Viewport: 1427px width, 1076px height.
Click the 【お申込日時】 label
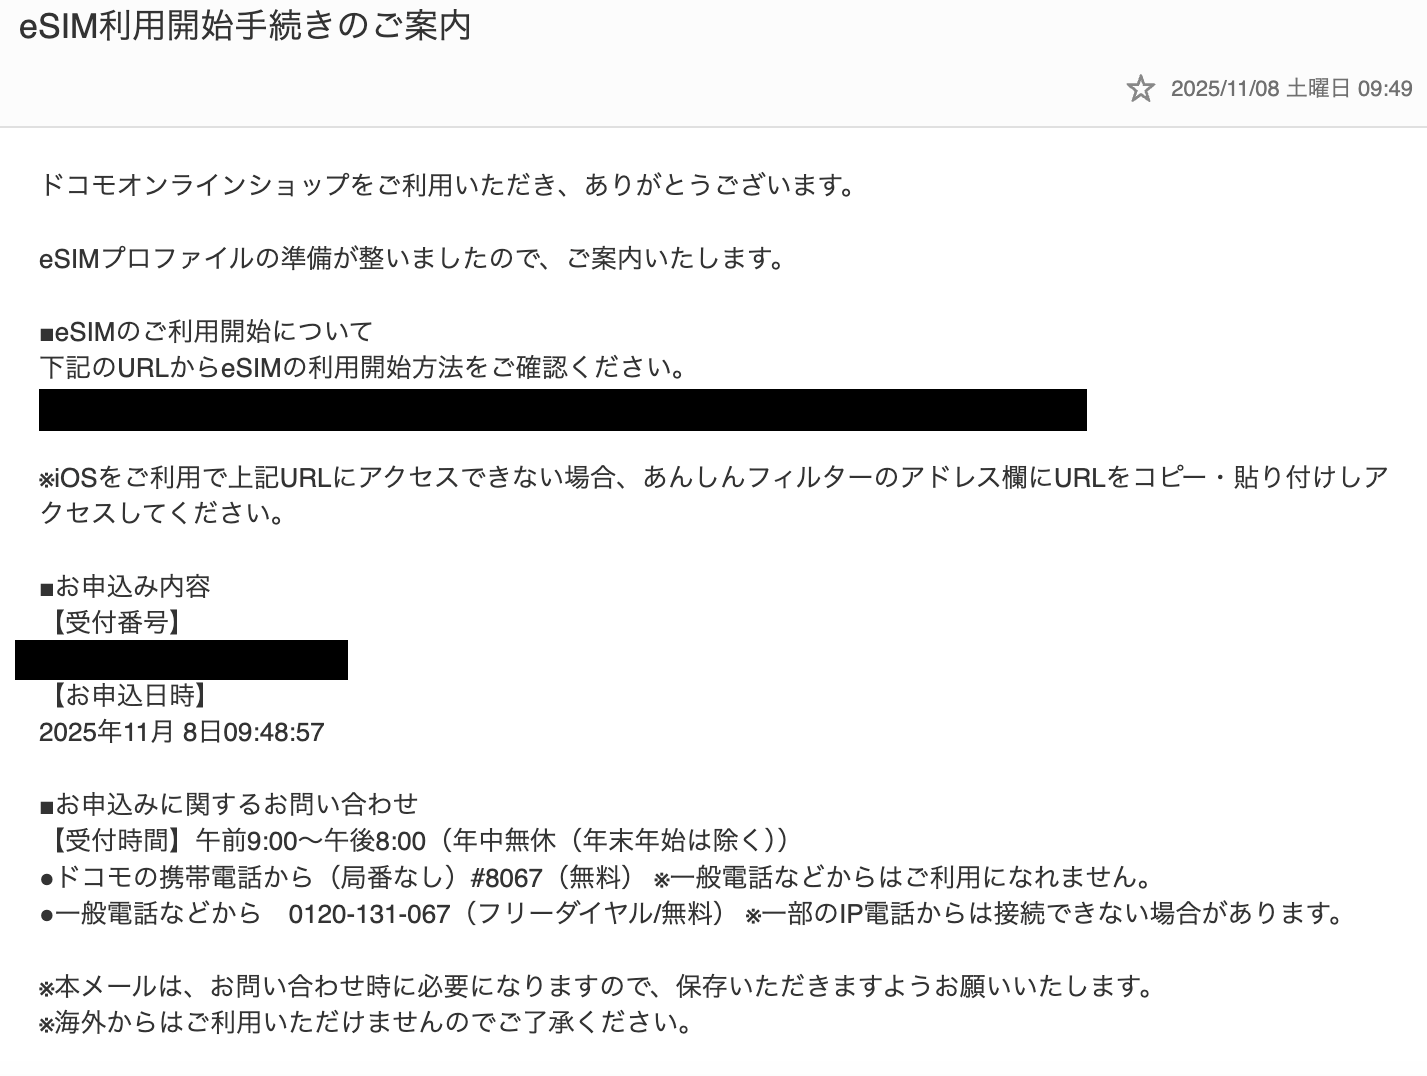[127, 696]
